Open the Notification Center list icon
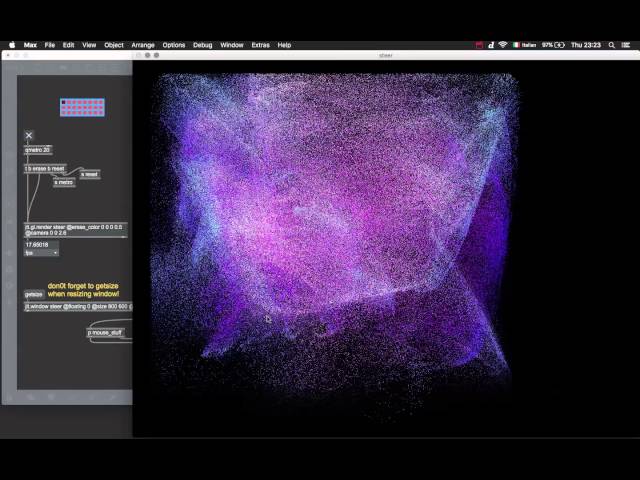This screenshot has height=480, width=640. tap(626, 45)
